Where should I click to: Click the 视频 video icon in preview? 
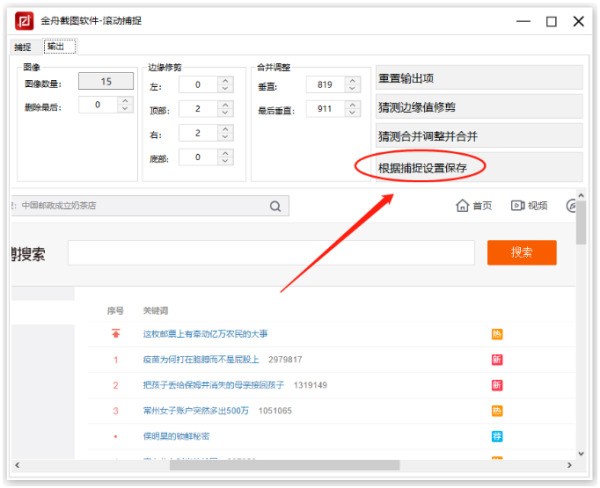click(518, 206)
